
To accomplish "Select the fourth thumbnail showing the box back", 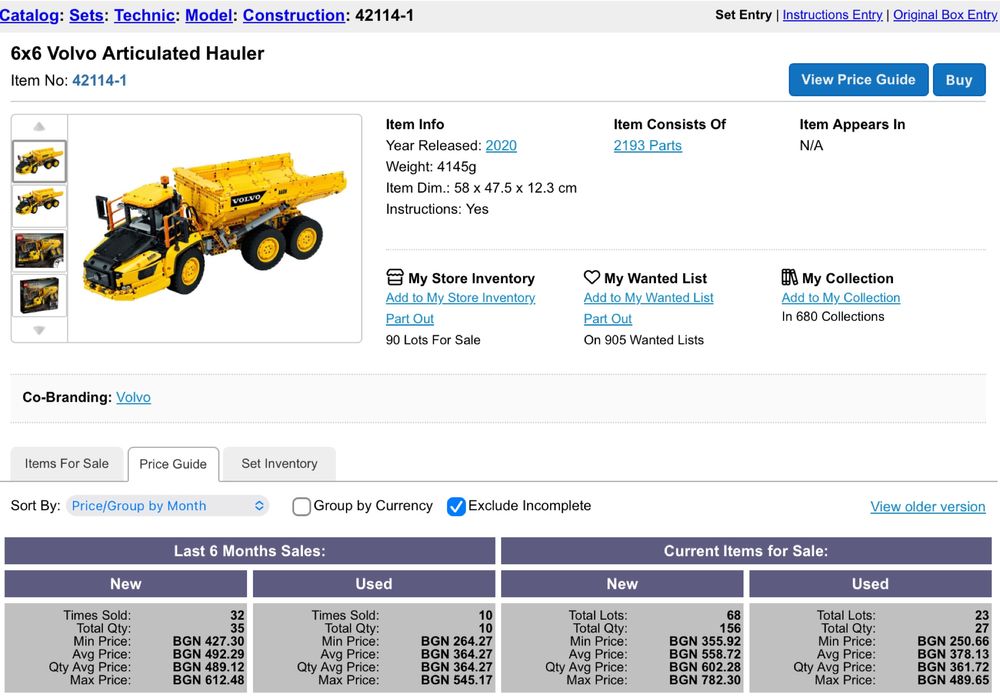I will pyautogui.click(x=39, y=295).
